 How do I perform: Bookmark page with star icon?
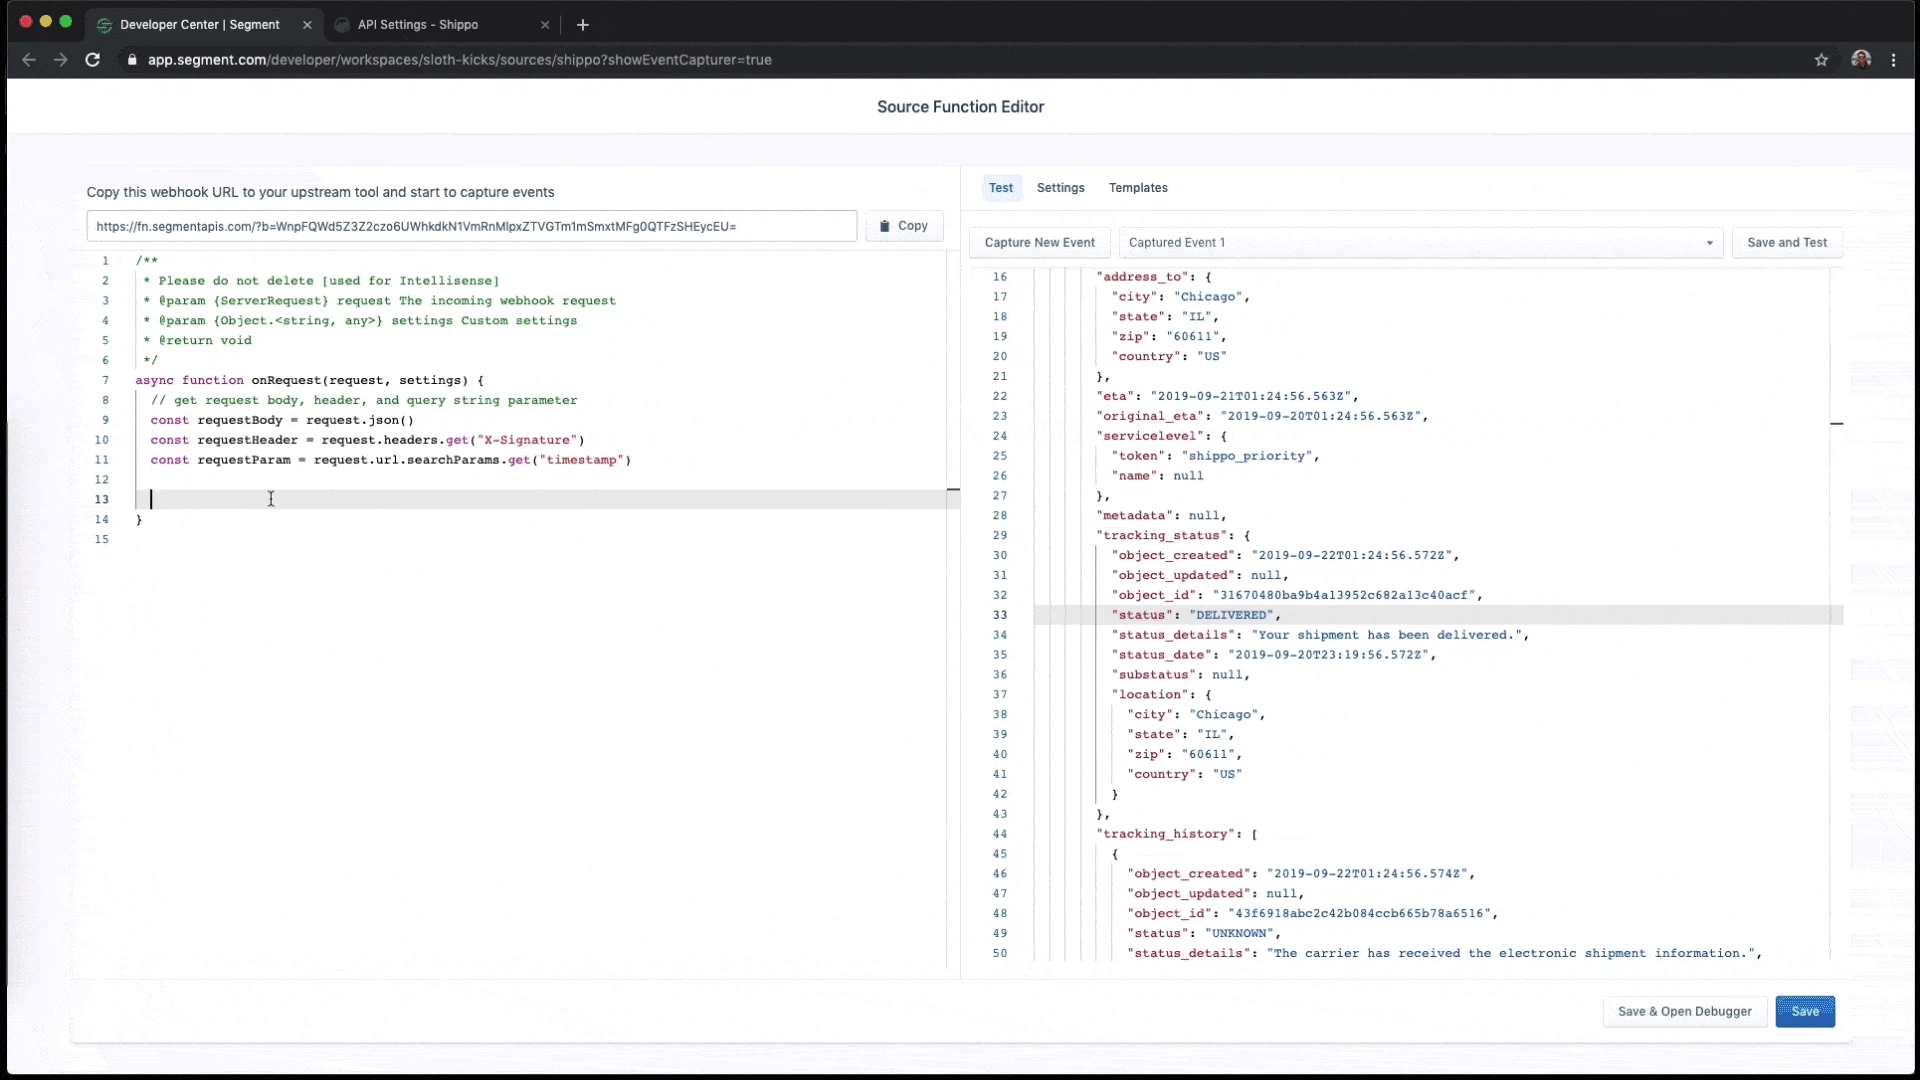(1821, 60)
